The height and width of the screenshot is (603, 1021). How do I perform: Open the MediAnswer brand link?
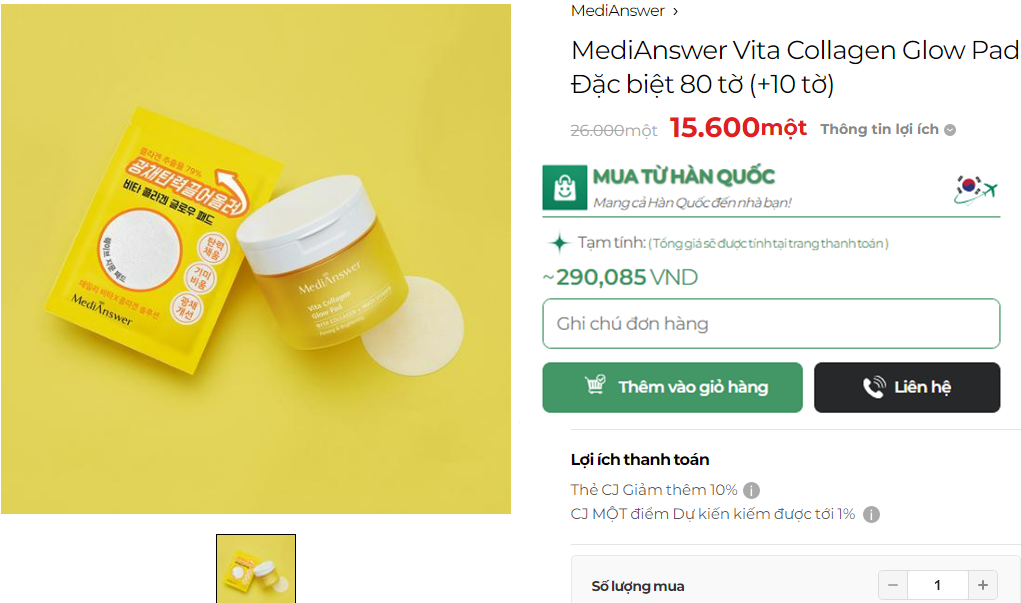point(617,11)
